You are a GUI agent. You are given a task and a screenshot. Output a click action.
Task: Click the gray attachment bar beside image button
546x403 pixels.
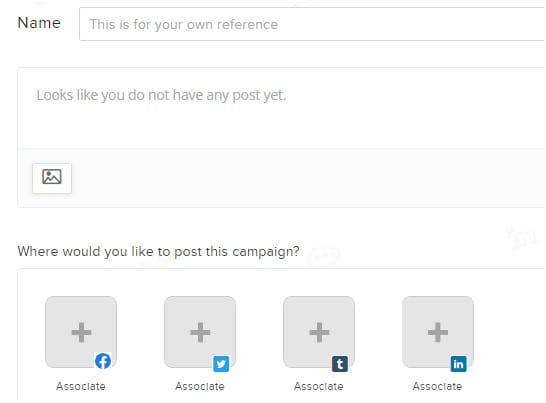[306, 178]
